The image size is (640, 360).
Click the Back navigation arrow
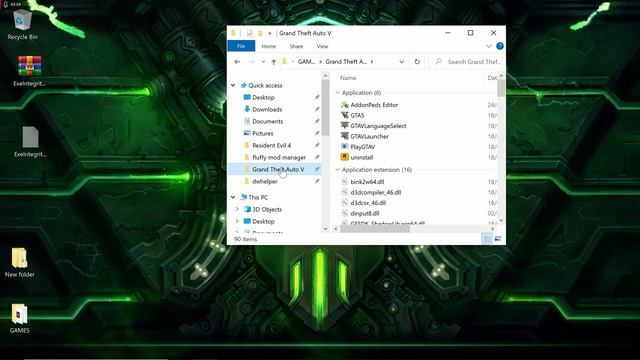tap(237, 62)
